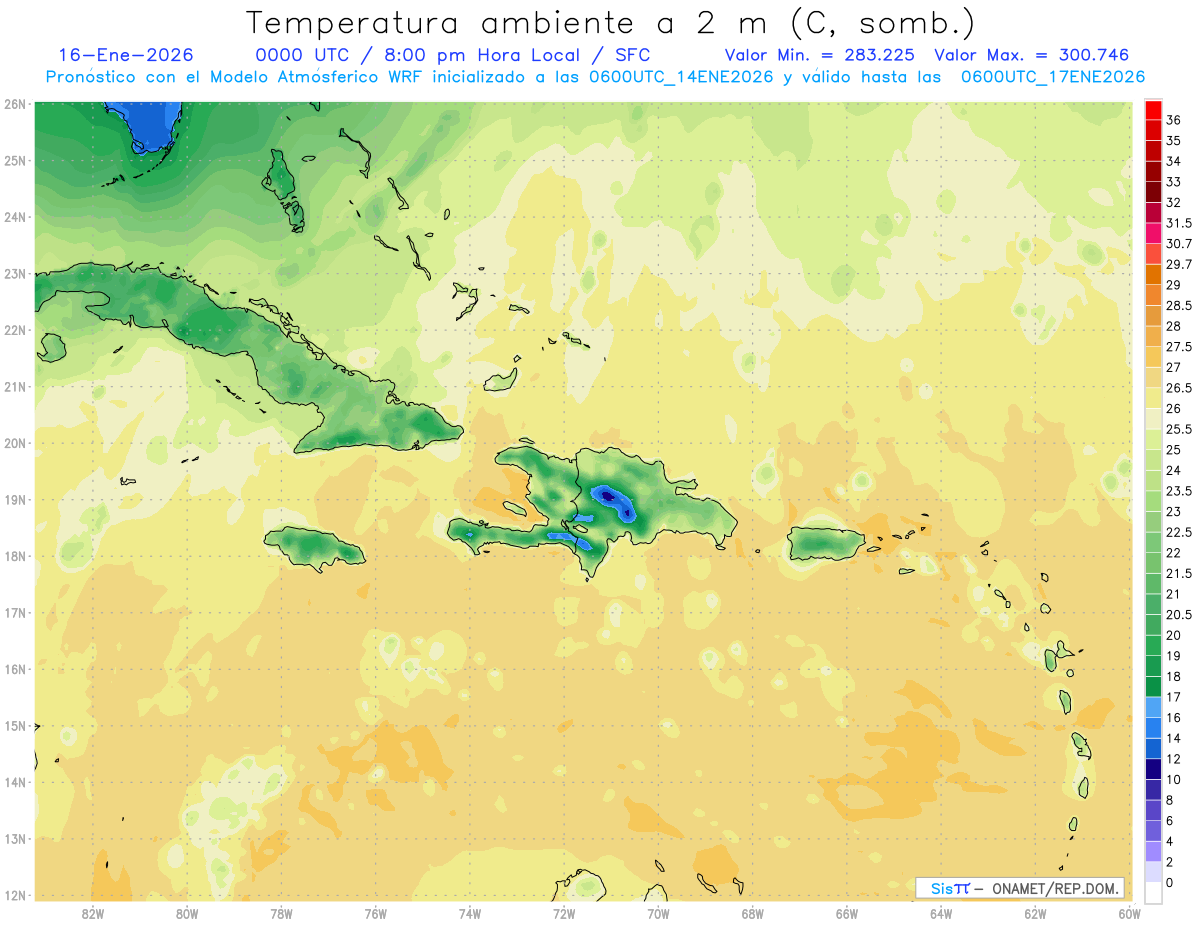Click the legend value "0"
Image resolution: width=1200 pixels, height=927 pixels.
click(x=1171, y=883)
